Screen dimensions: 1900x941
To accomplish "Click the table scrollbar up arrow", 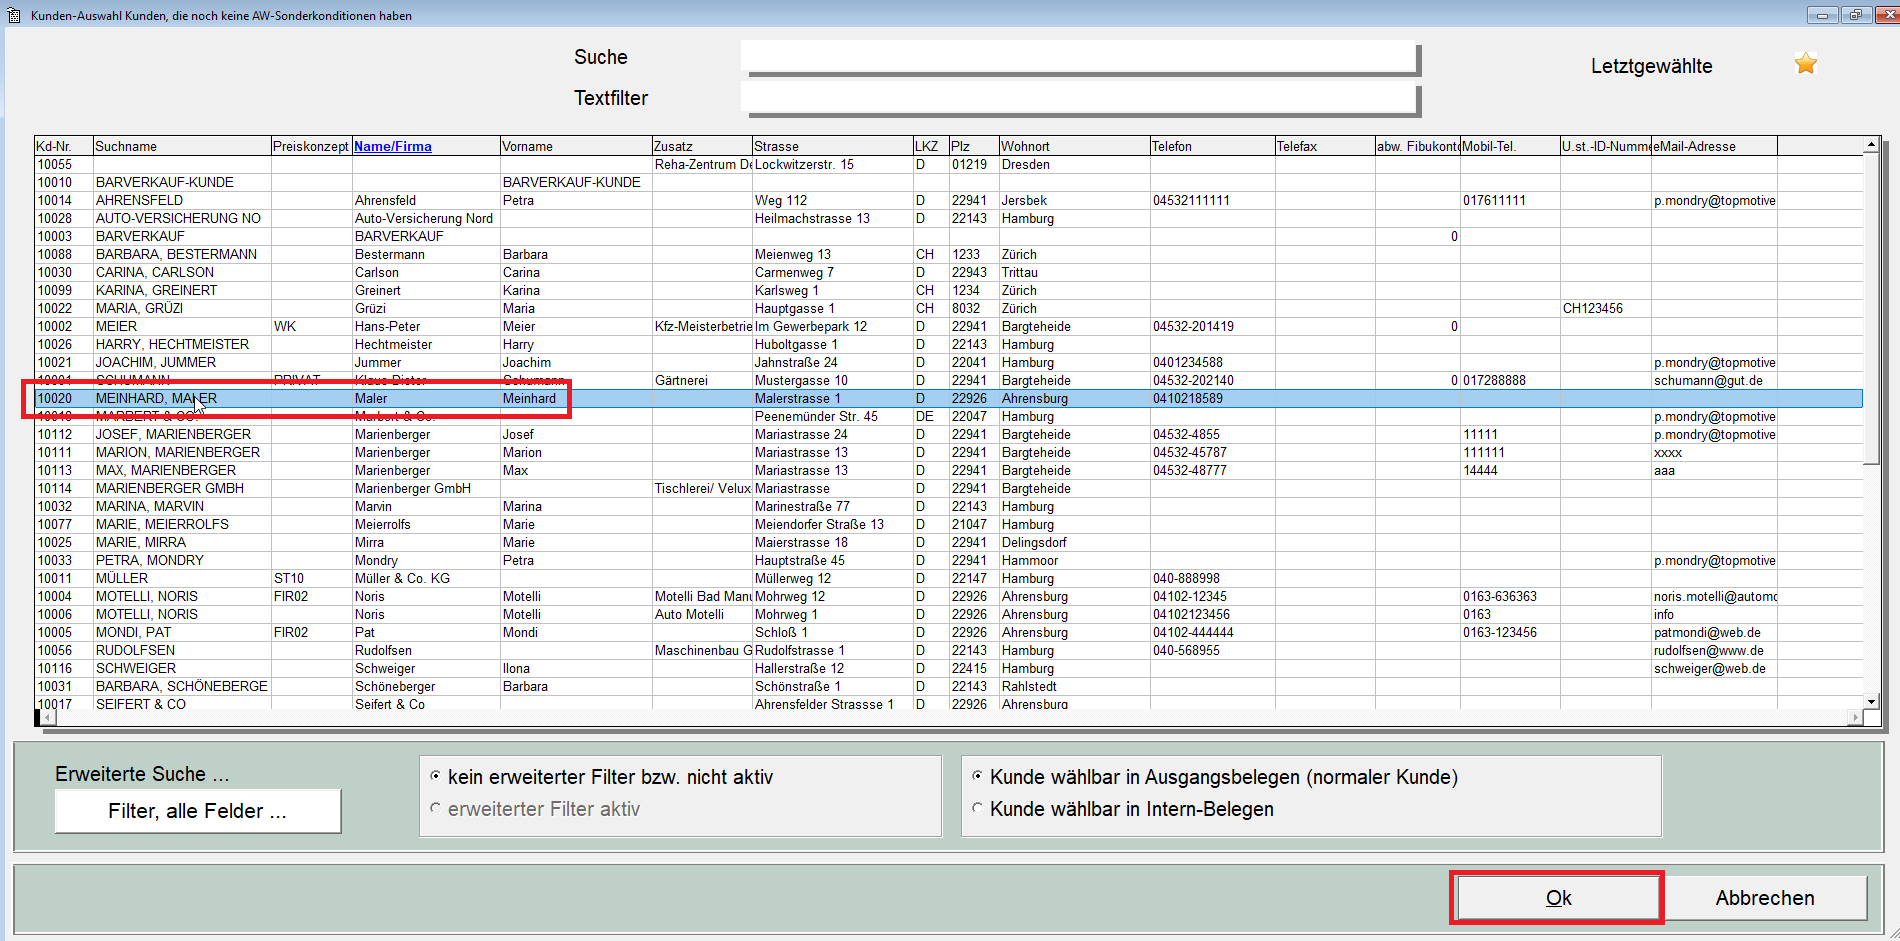I will tap(1870, 146).
